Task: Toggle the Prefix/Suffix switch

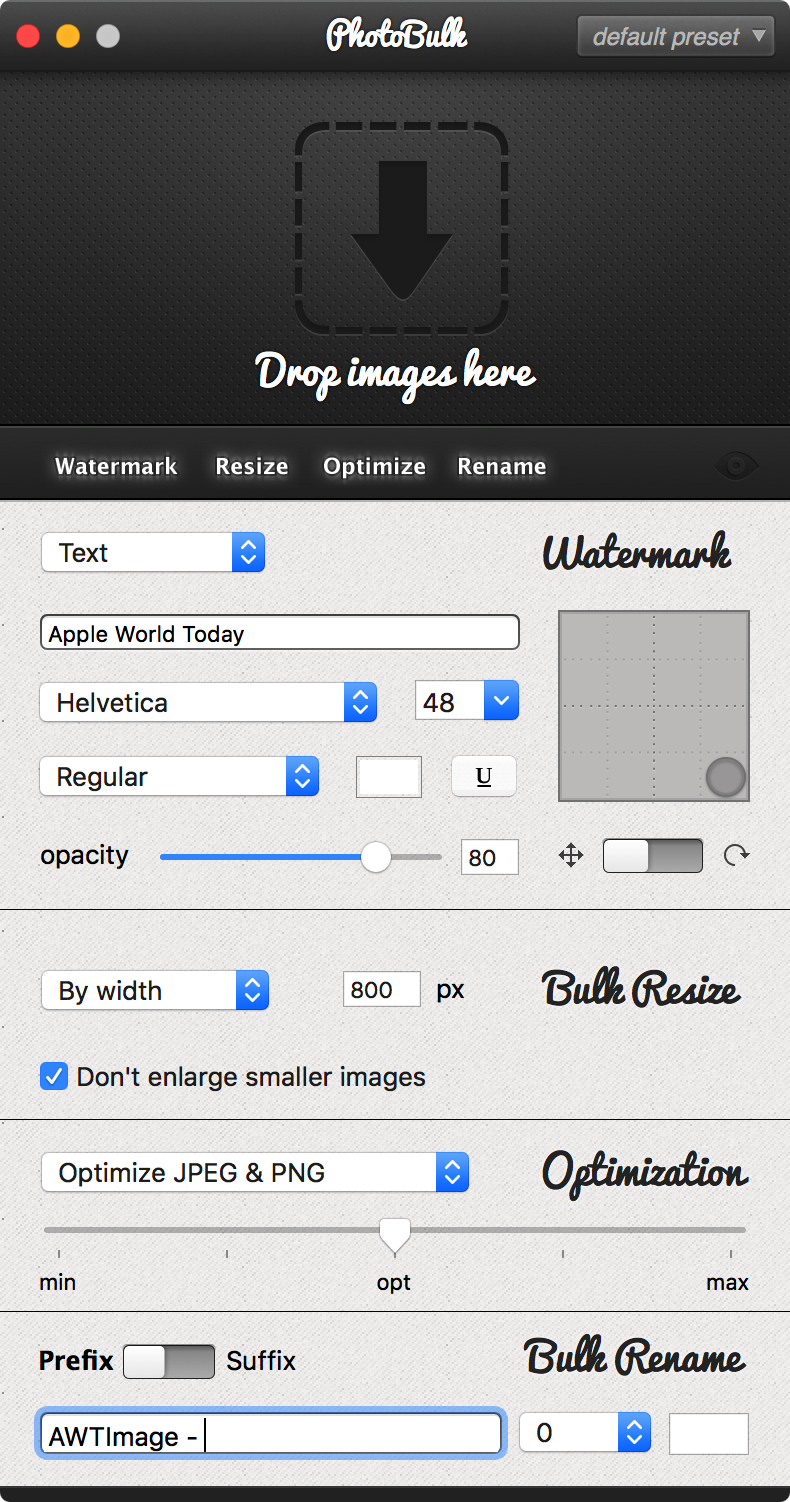Action: point(169,1362)
